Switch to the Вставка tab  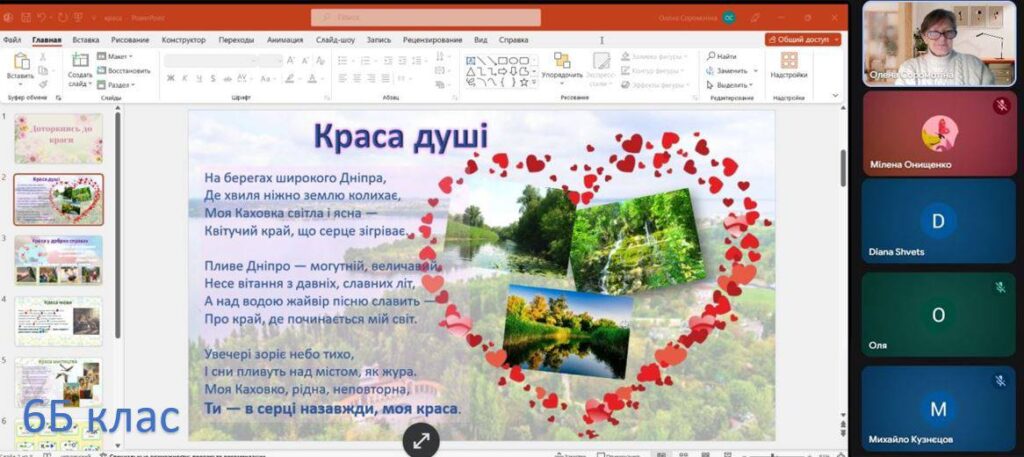click(x=86, y=40)
